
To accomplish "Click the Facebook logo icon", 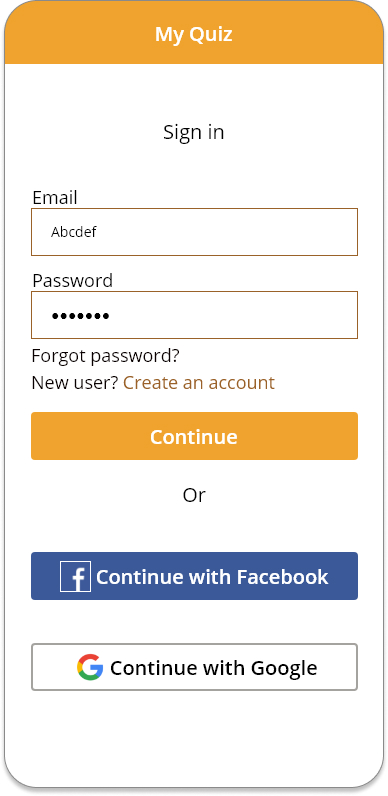I will [x=75, y=576].
